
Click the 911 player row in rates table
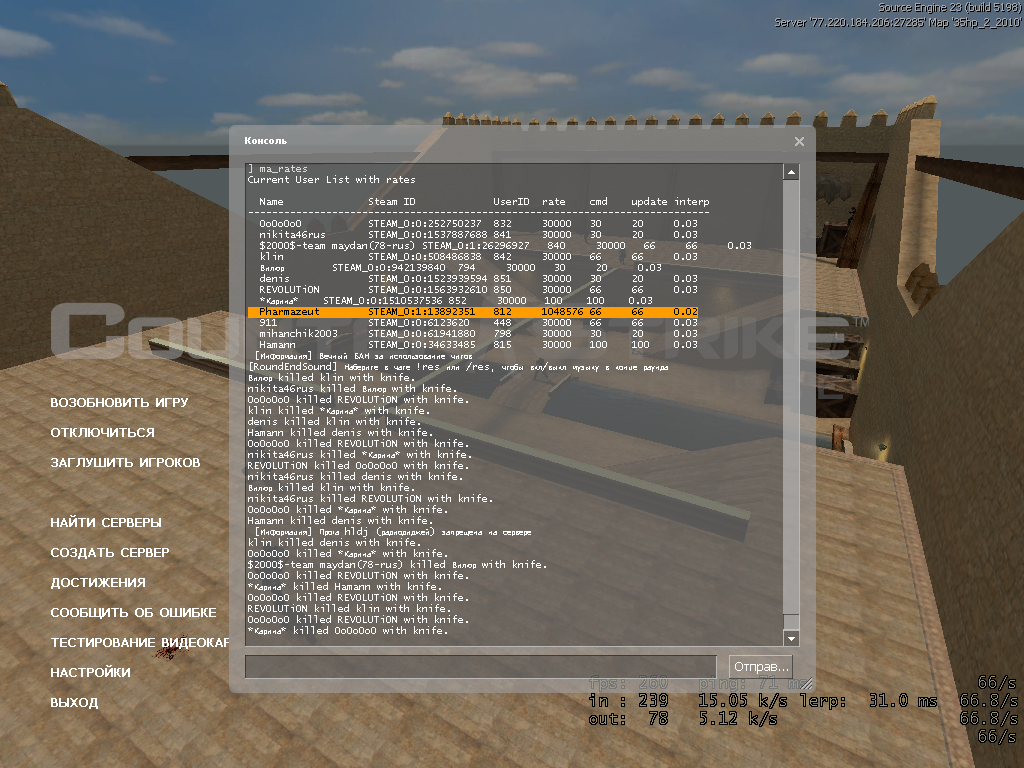[478, 323]
